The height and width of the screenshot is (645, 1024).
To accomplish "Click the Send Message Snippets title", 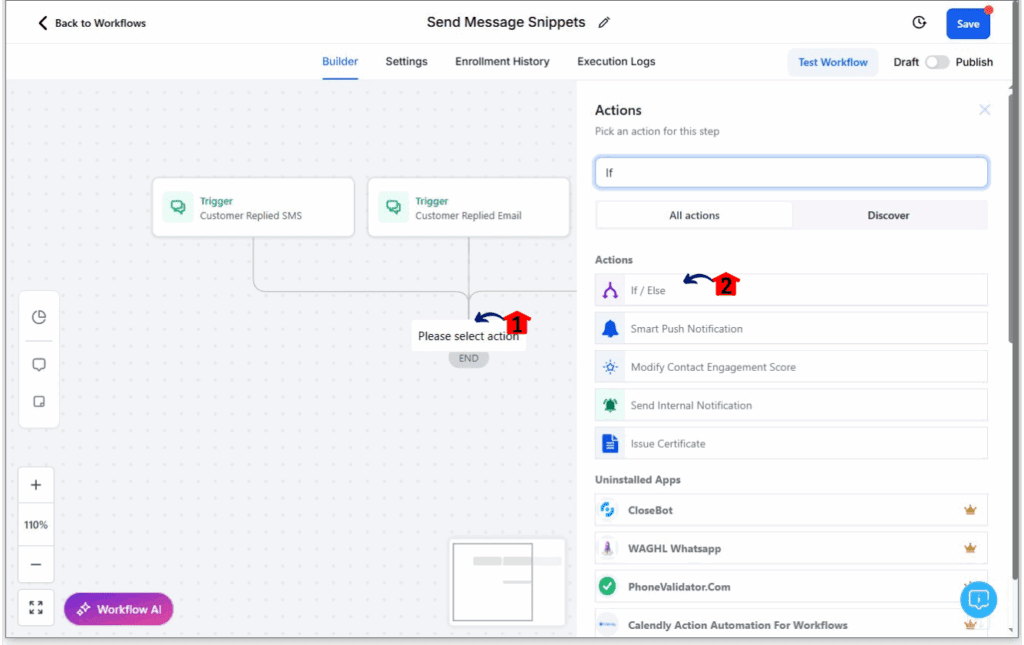I will (505, 22).
